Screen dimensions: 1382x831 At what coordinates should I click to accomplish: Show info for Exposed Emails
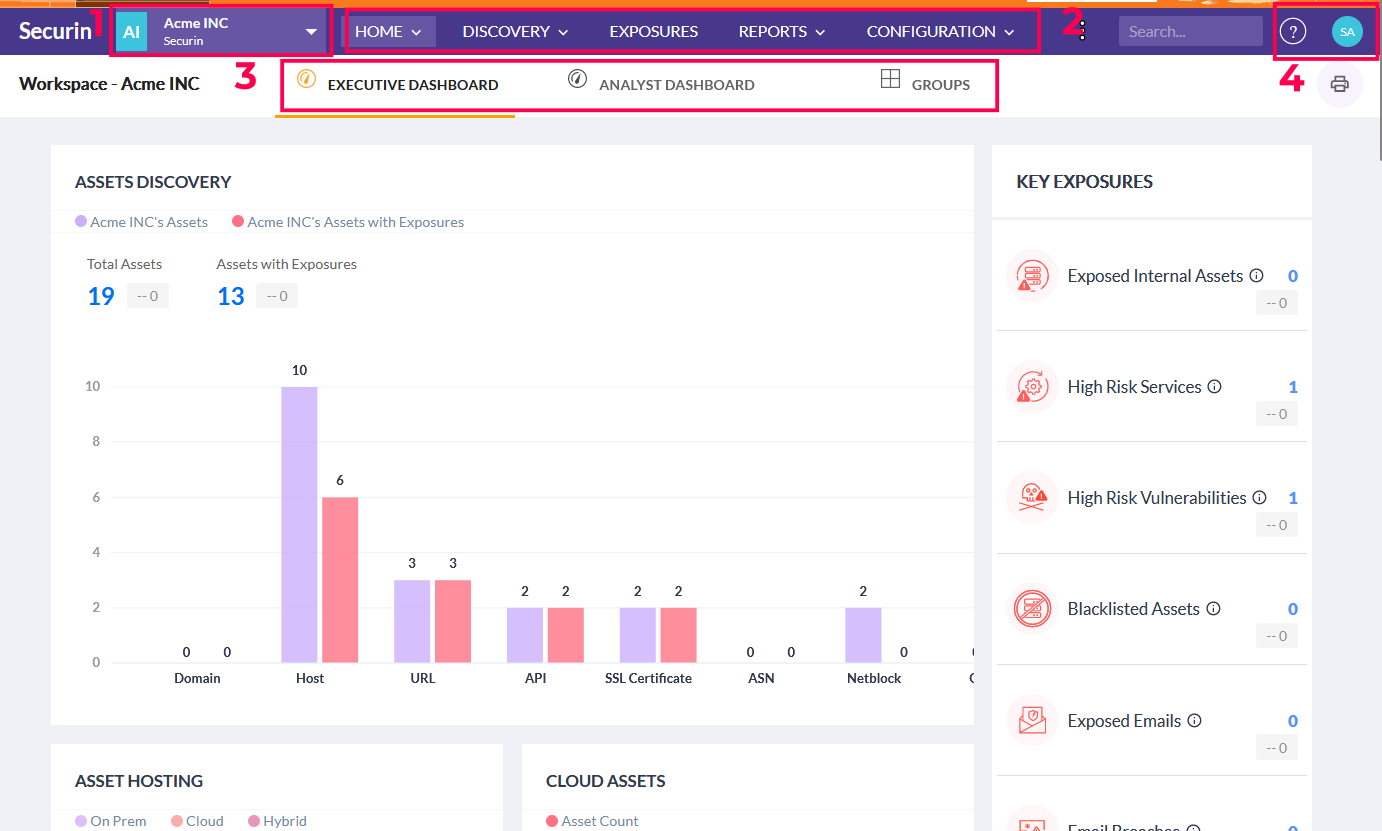point(1195,721)
